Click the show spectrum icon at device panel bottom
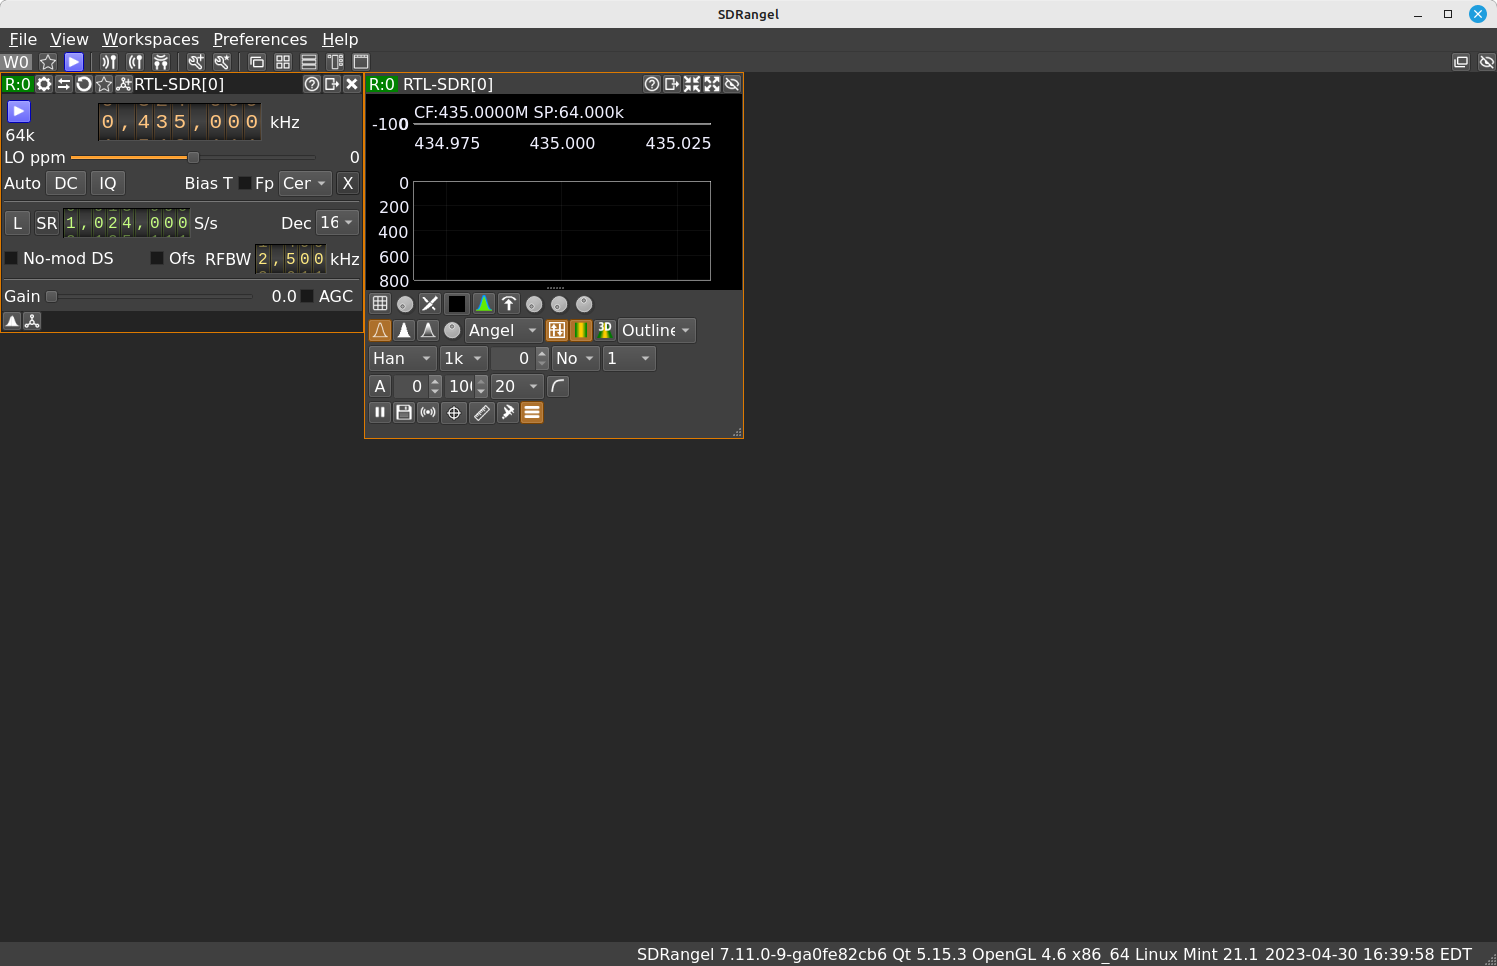 pos(12,321)
